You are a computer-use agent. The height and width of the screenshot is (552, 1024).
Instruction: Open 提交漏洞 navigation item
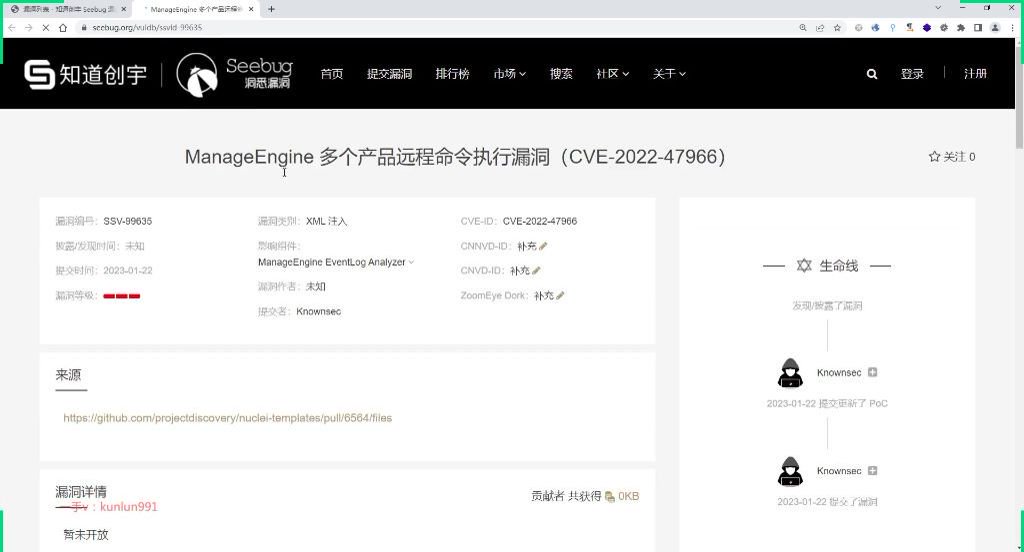point(389,74)
